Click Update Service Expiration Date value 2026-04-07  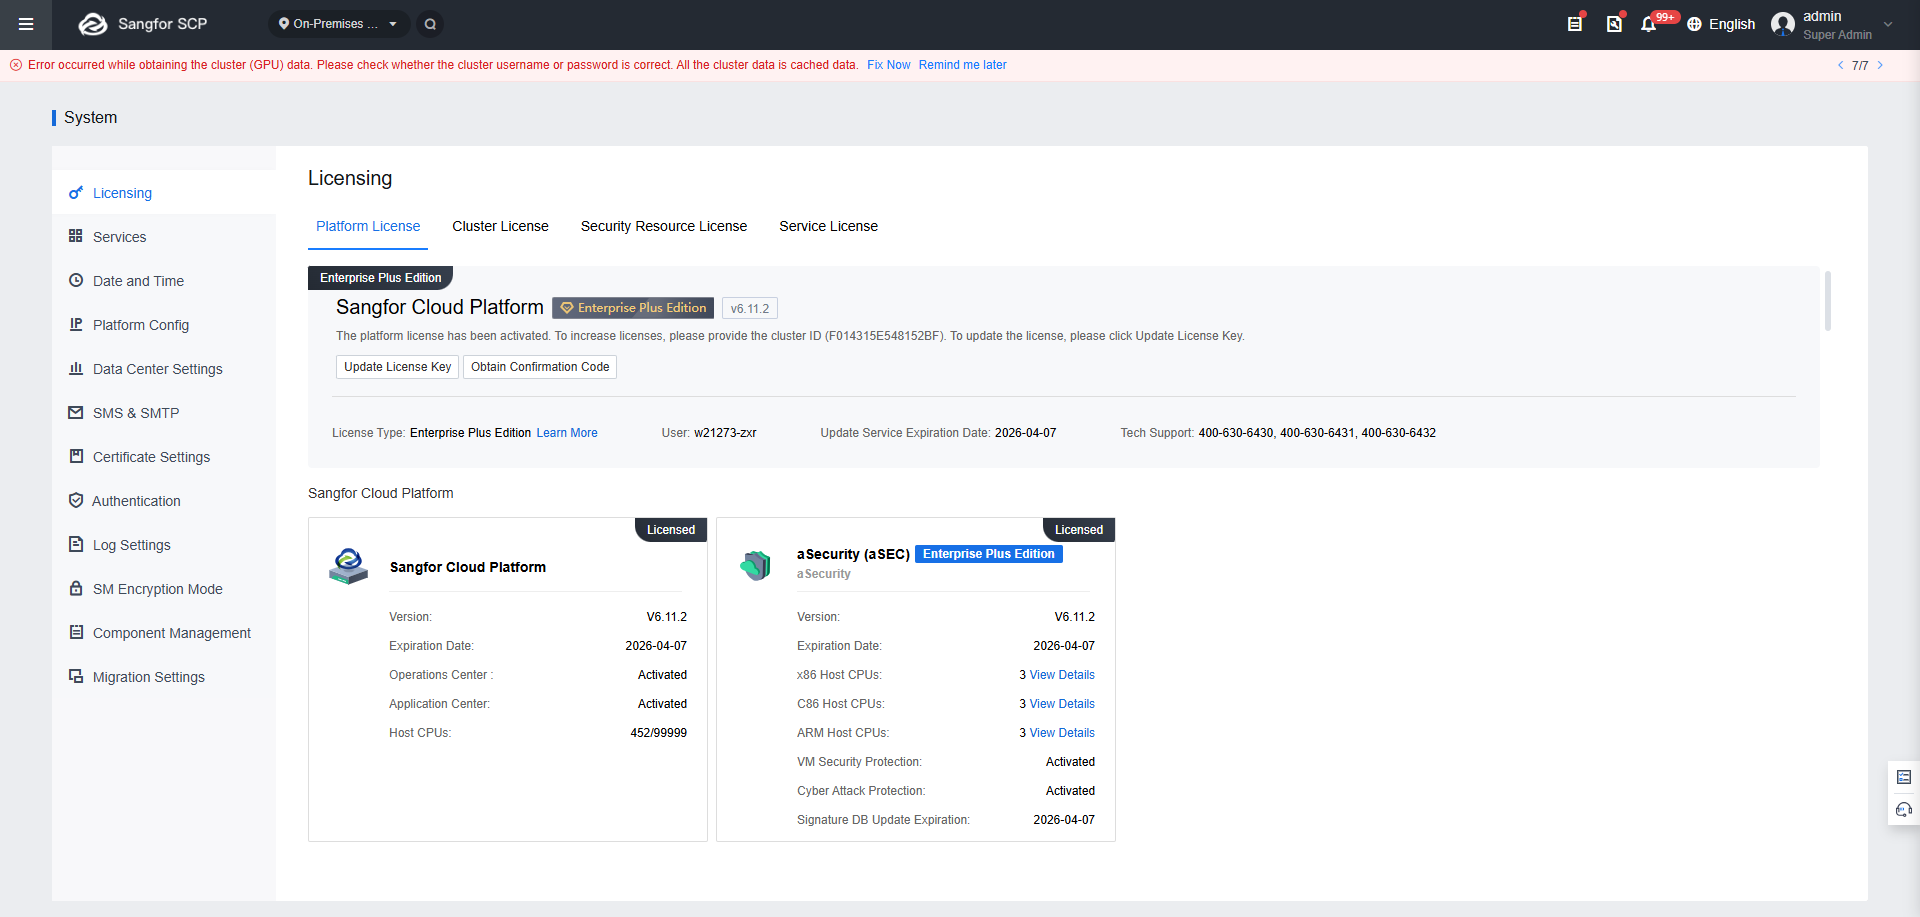coord(1025,433)
